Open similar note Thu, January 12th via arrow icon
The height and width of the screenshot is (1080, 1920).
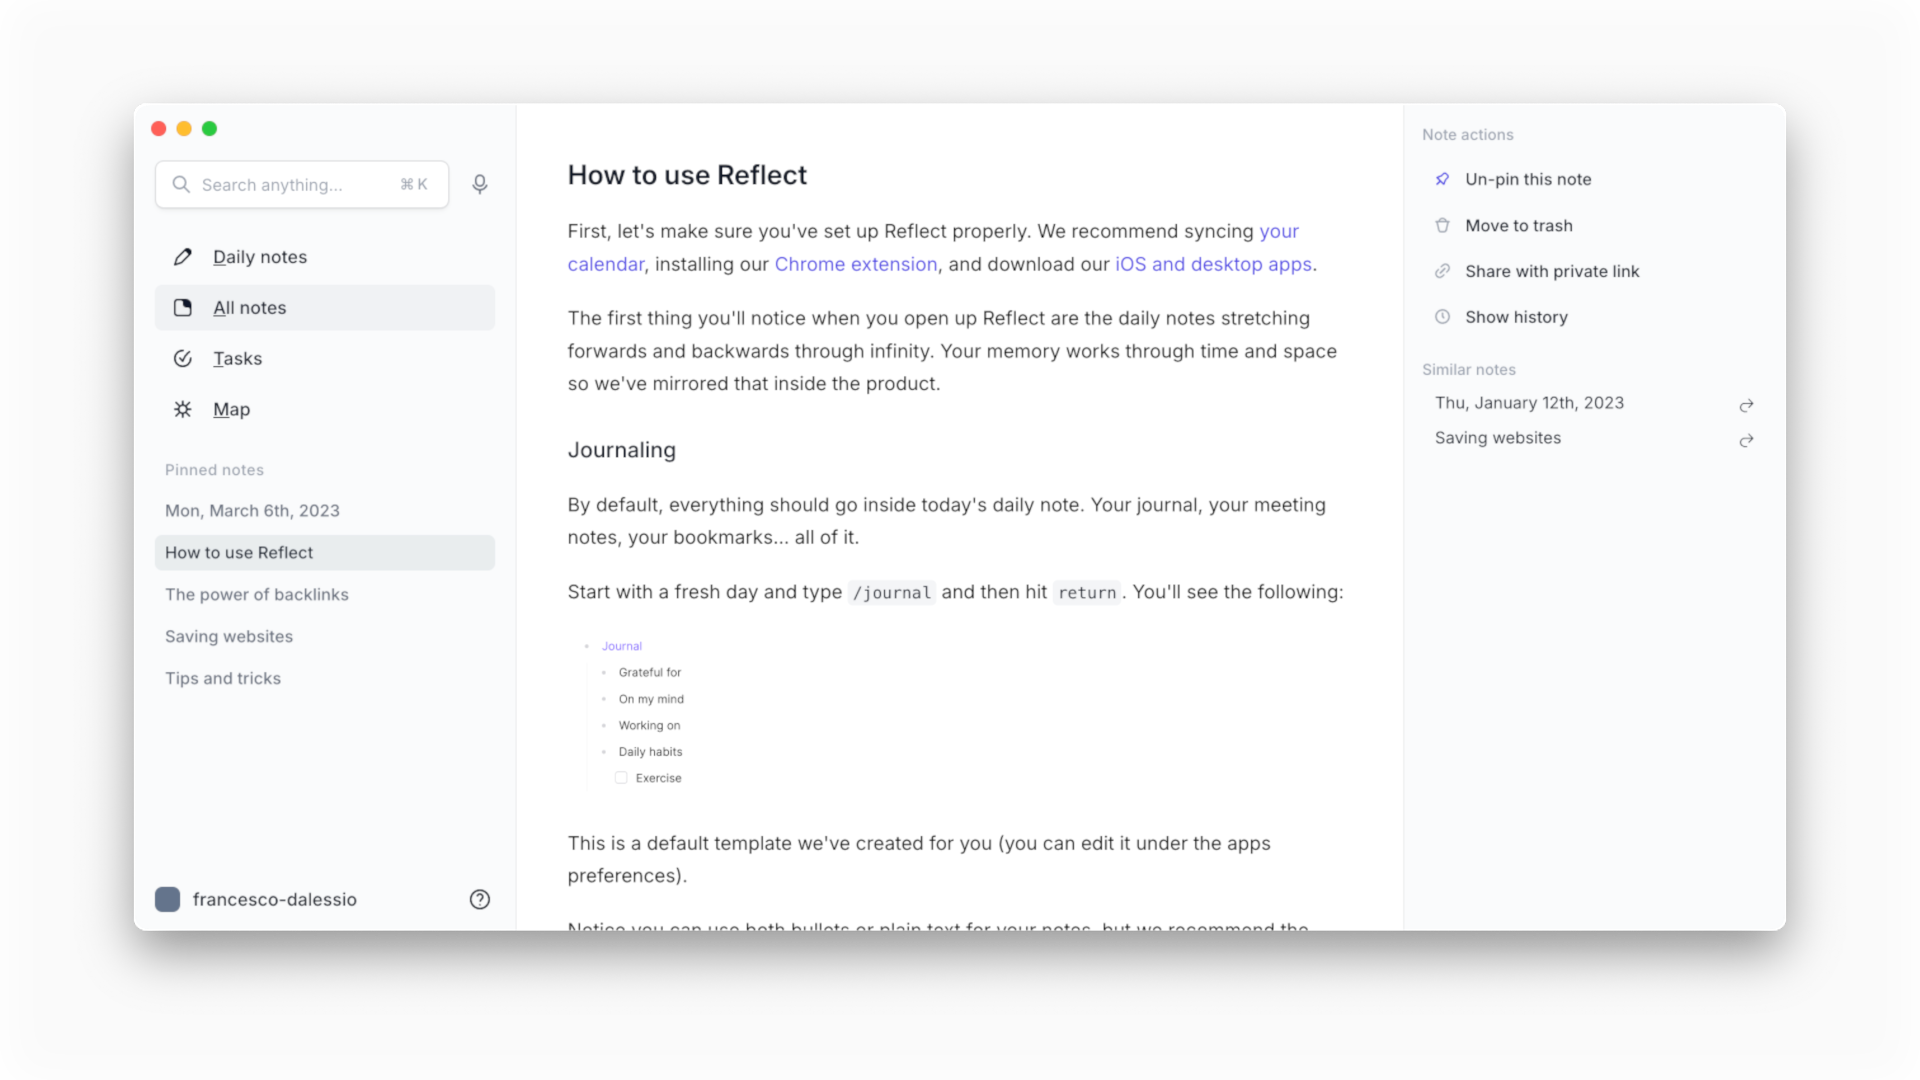(1746, 406)
